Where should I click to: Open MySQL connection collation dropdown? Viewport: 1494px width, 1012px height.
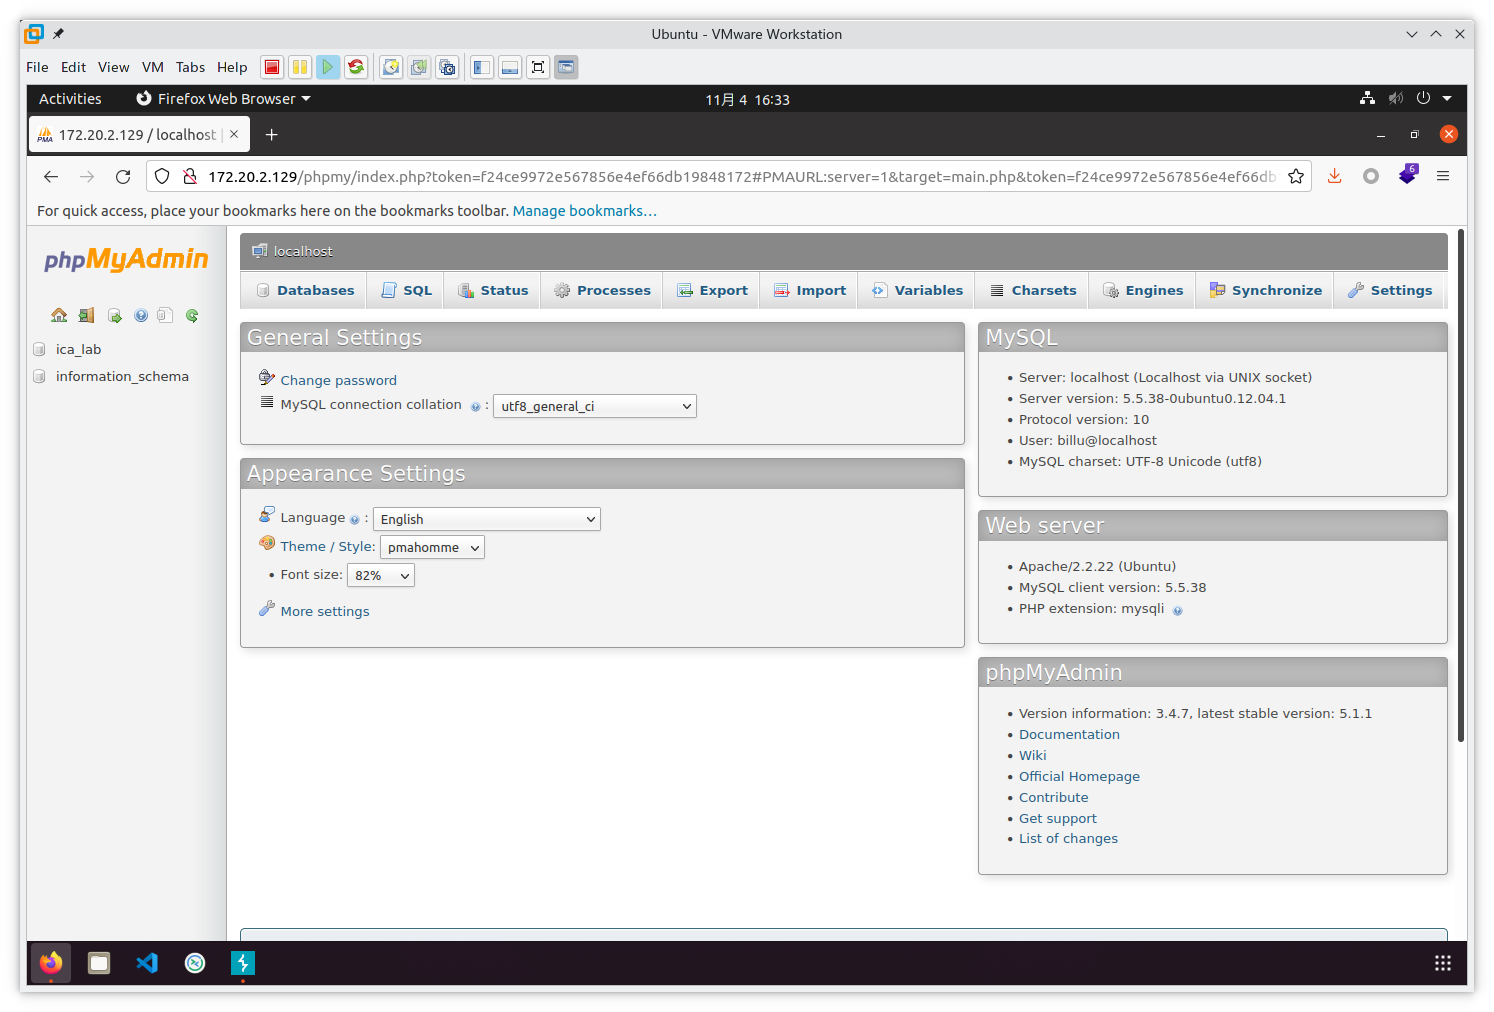click(595, 406)
